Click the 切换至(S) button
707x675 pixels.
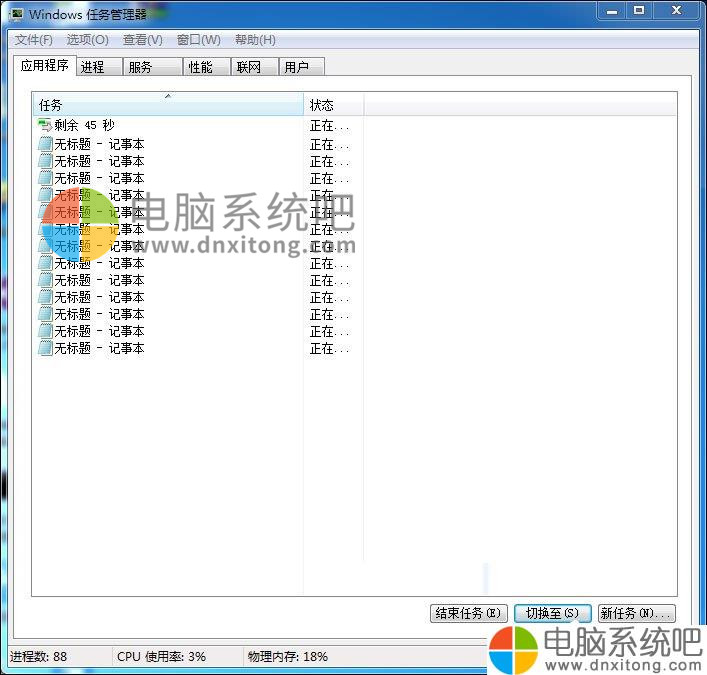[x=552, y=613]
